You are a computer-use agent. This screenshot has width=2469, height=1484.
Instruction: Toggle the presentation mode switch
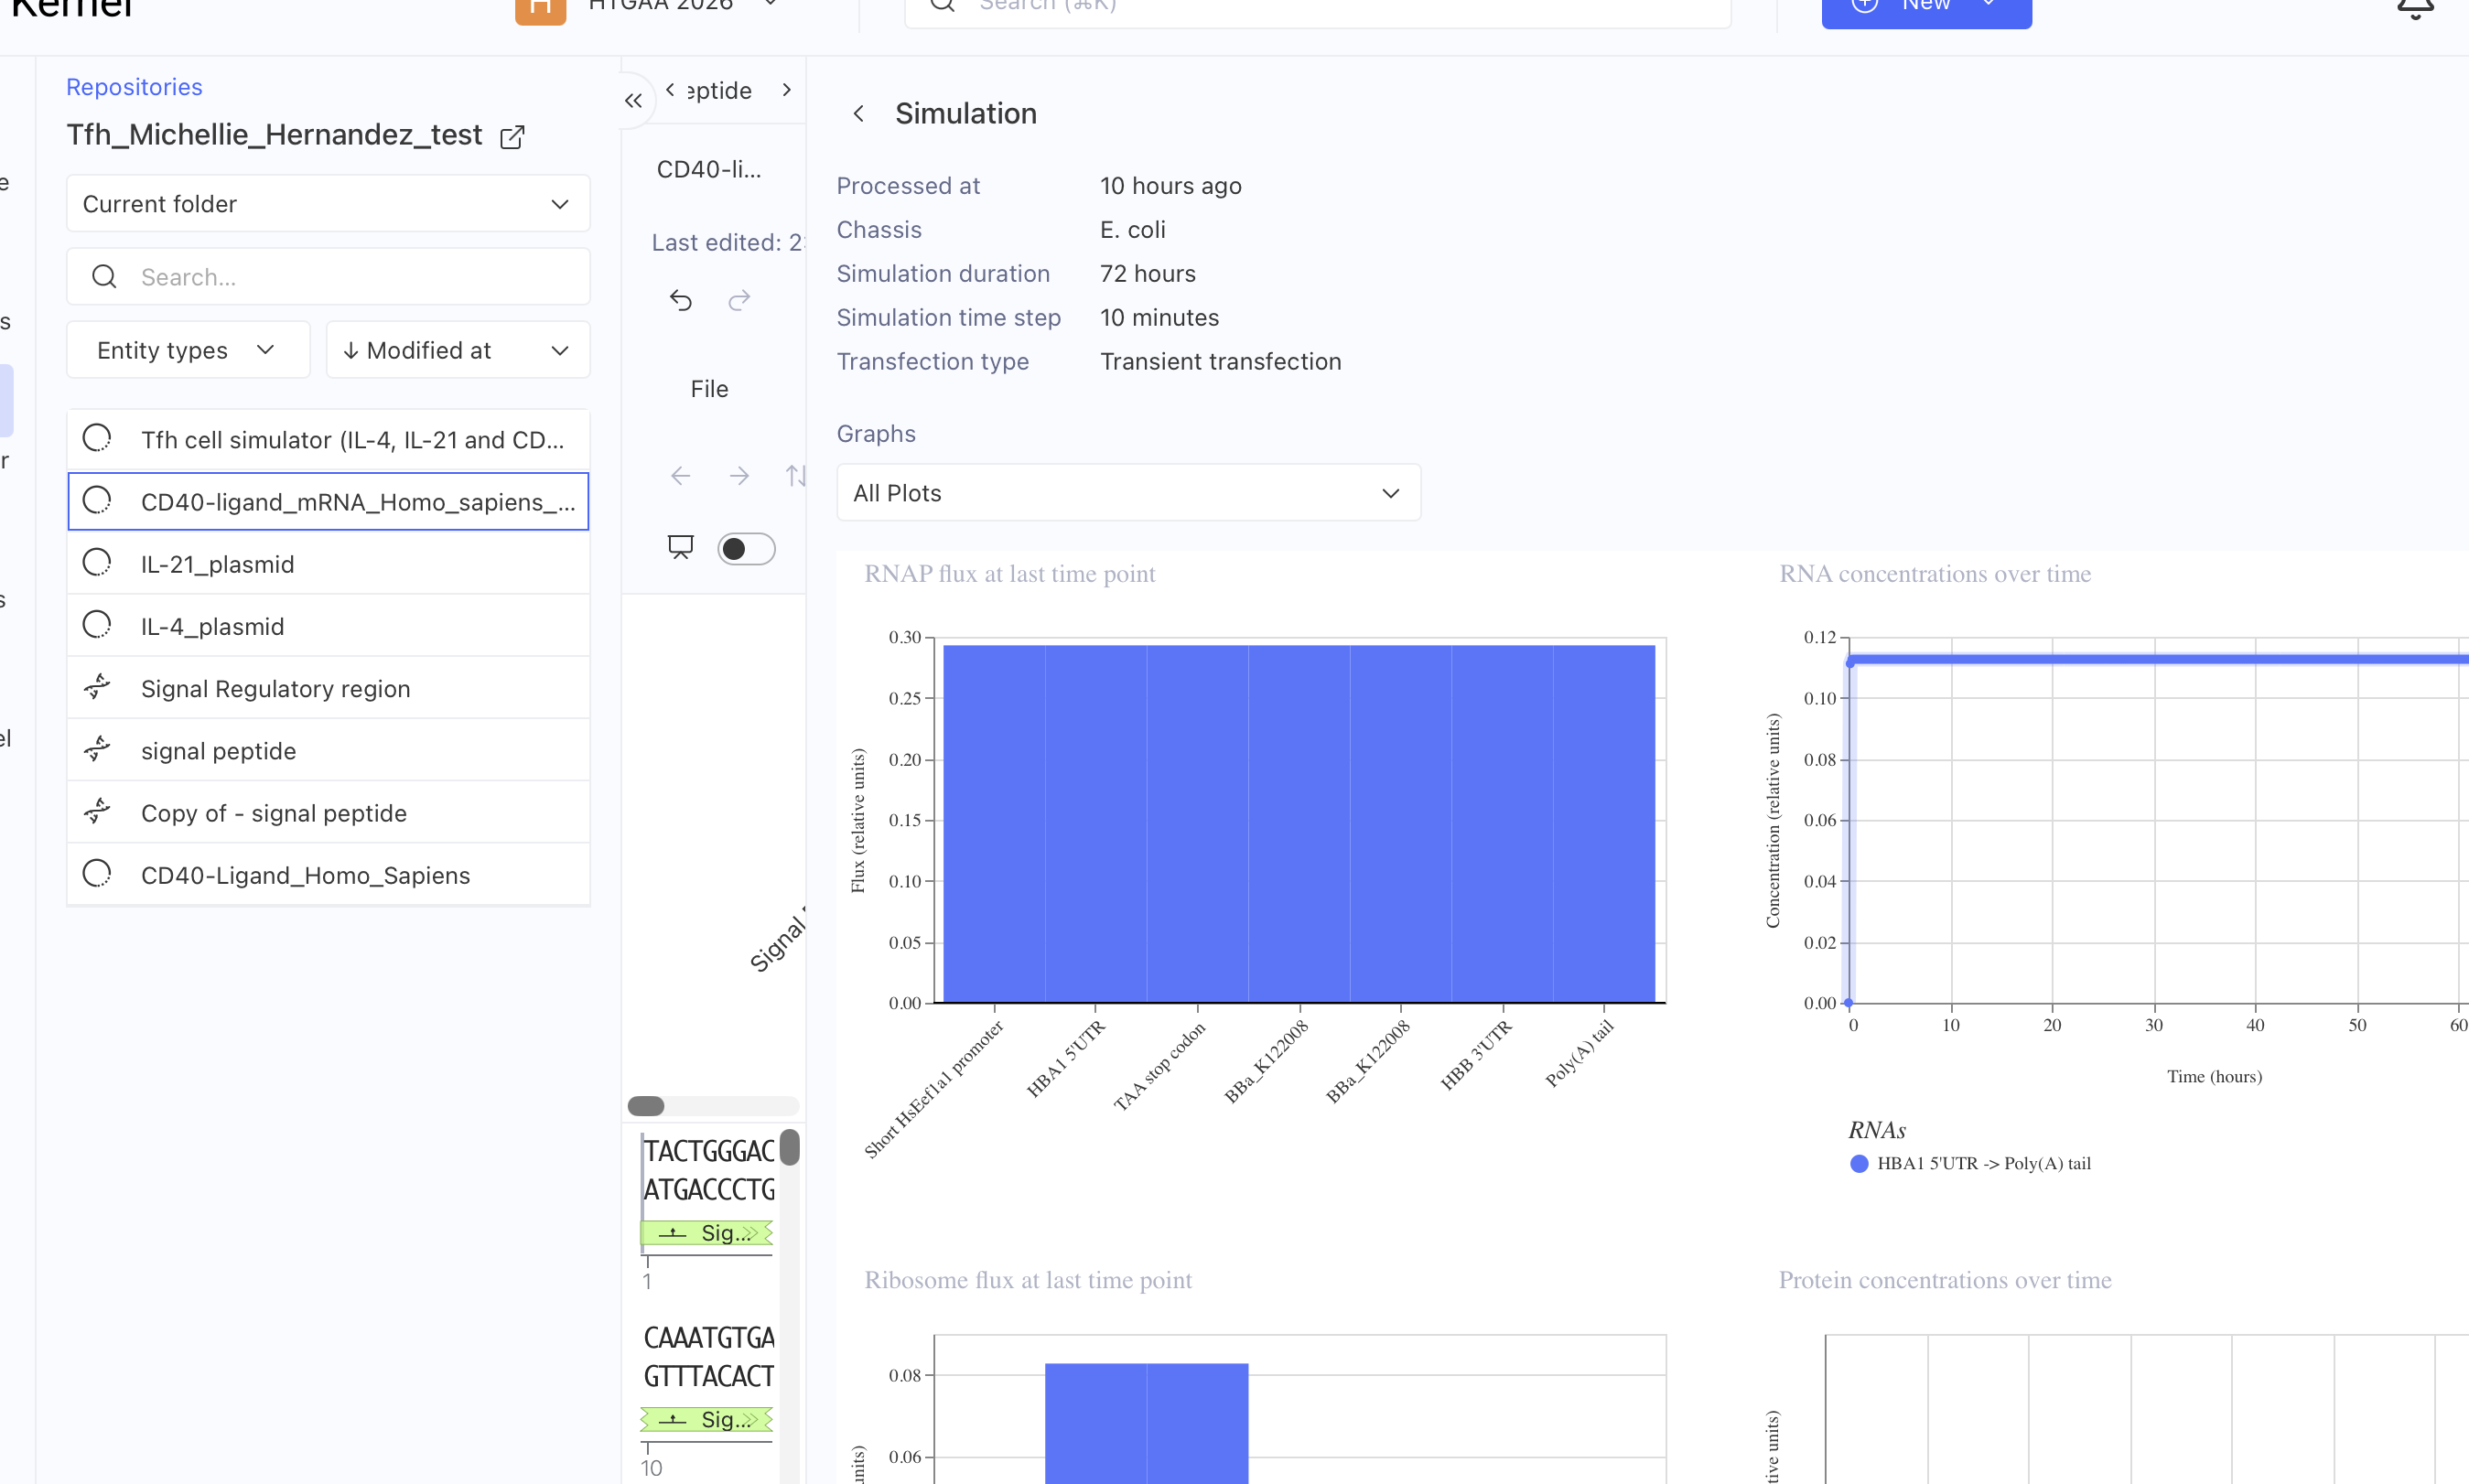pyautogui.click(x=746, y=548)
